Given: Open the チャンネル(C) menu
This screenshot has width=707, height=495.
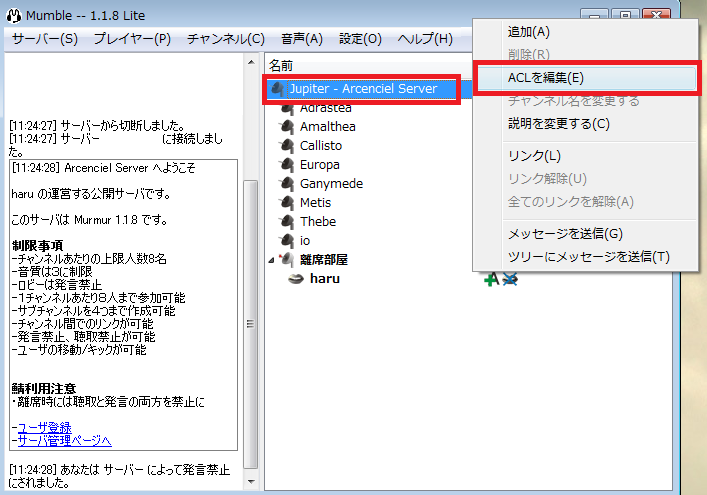Looking at the screenshot, I should coord(226,39).
